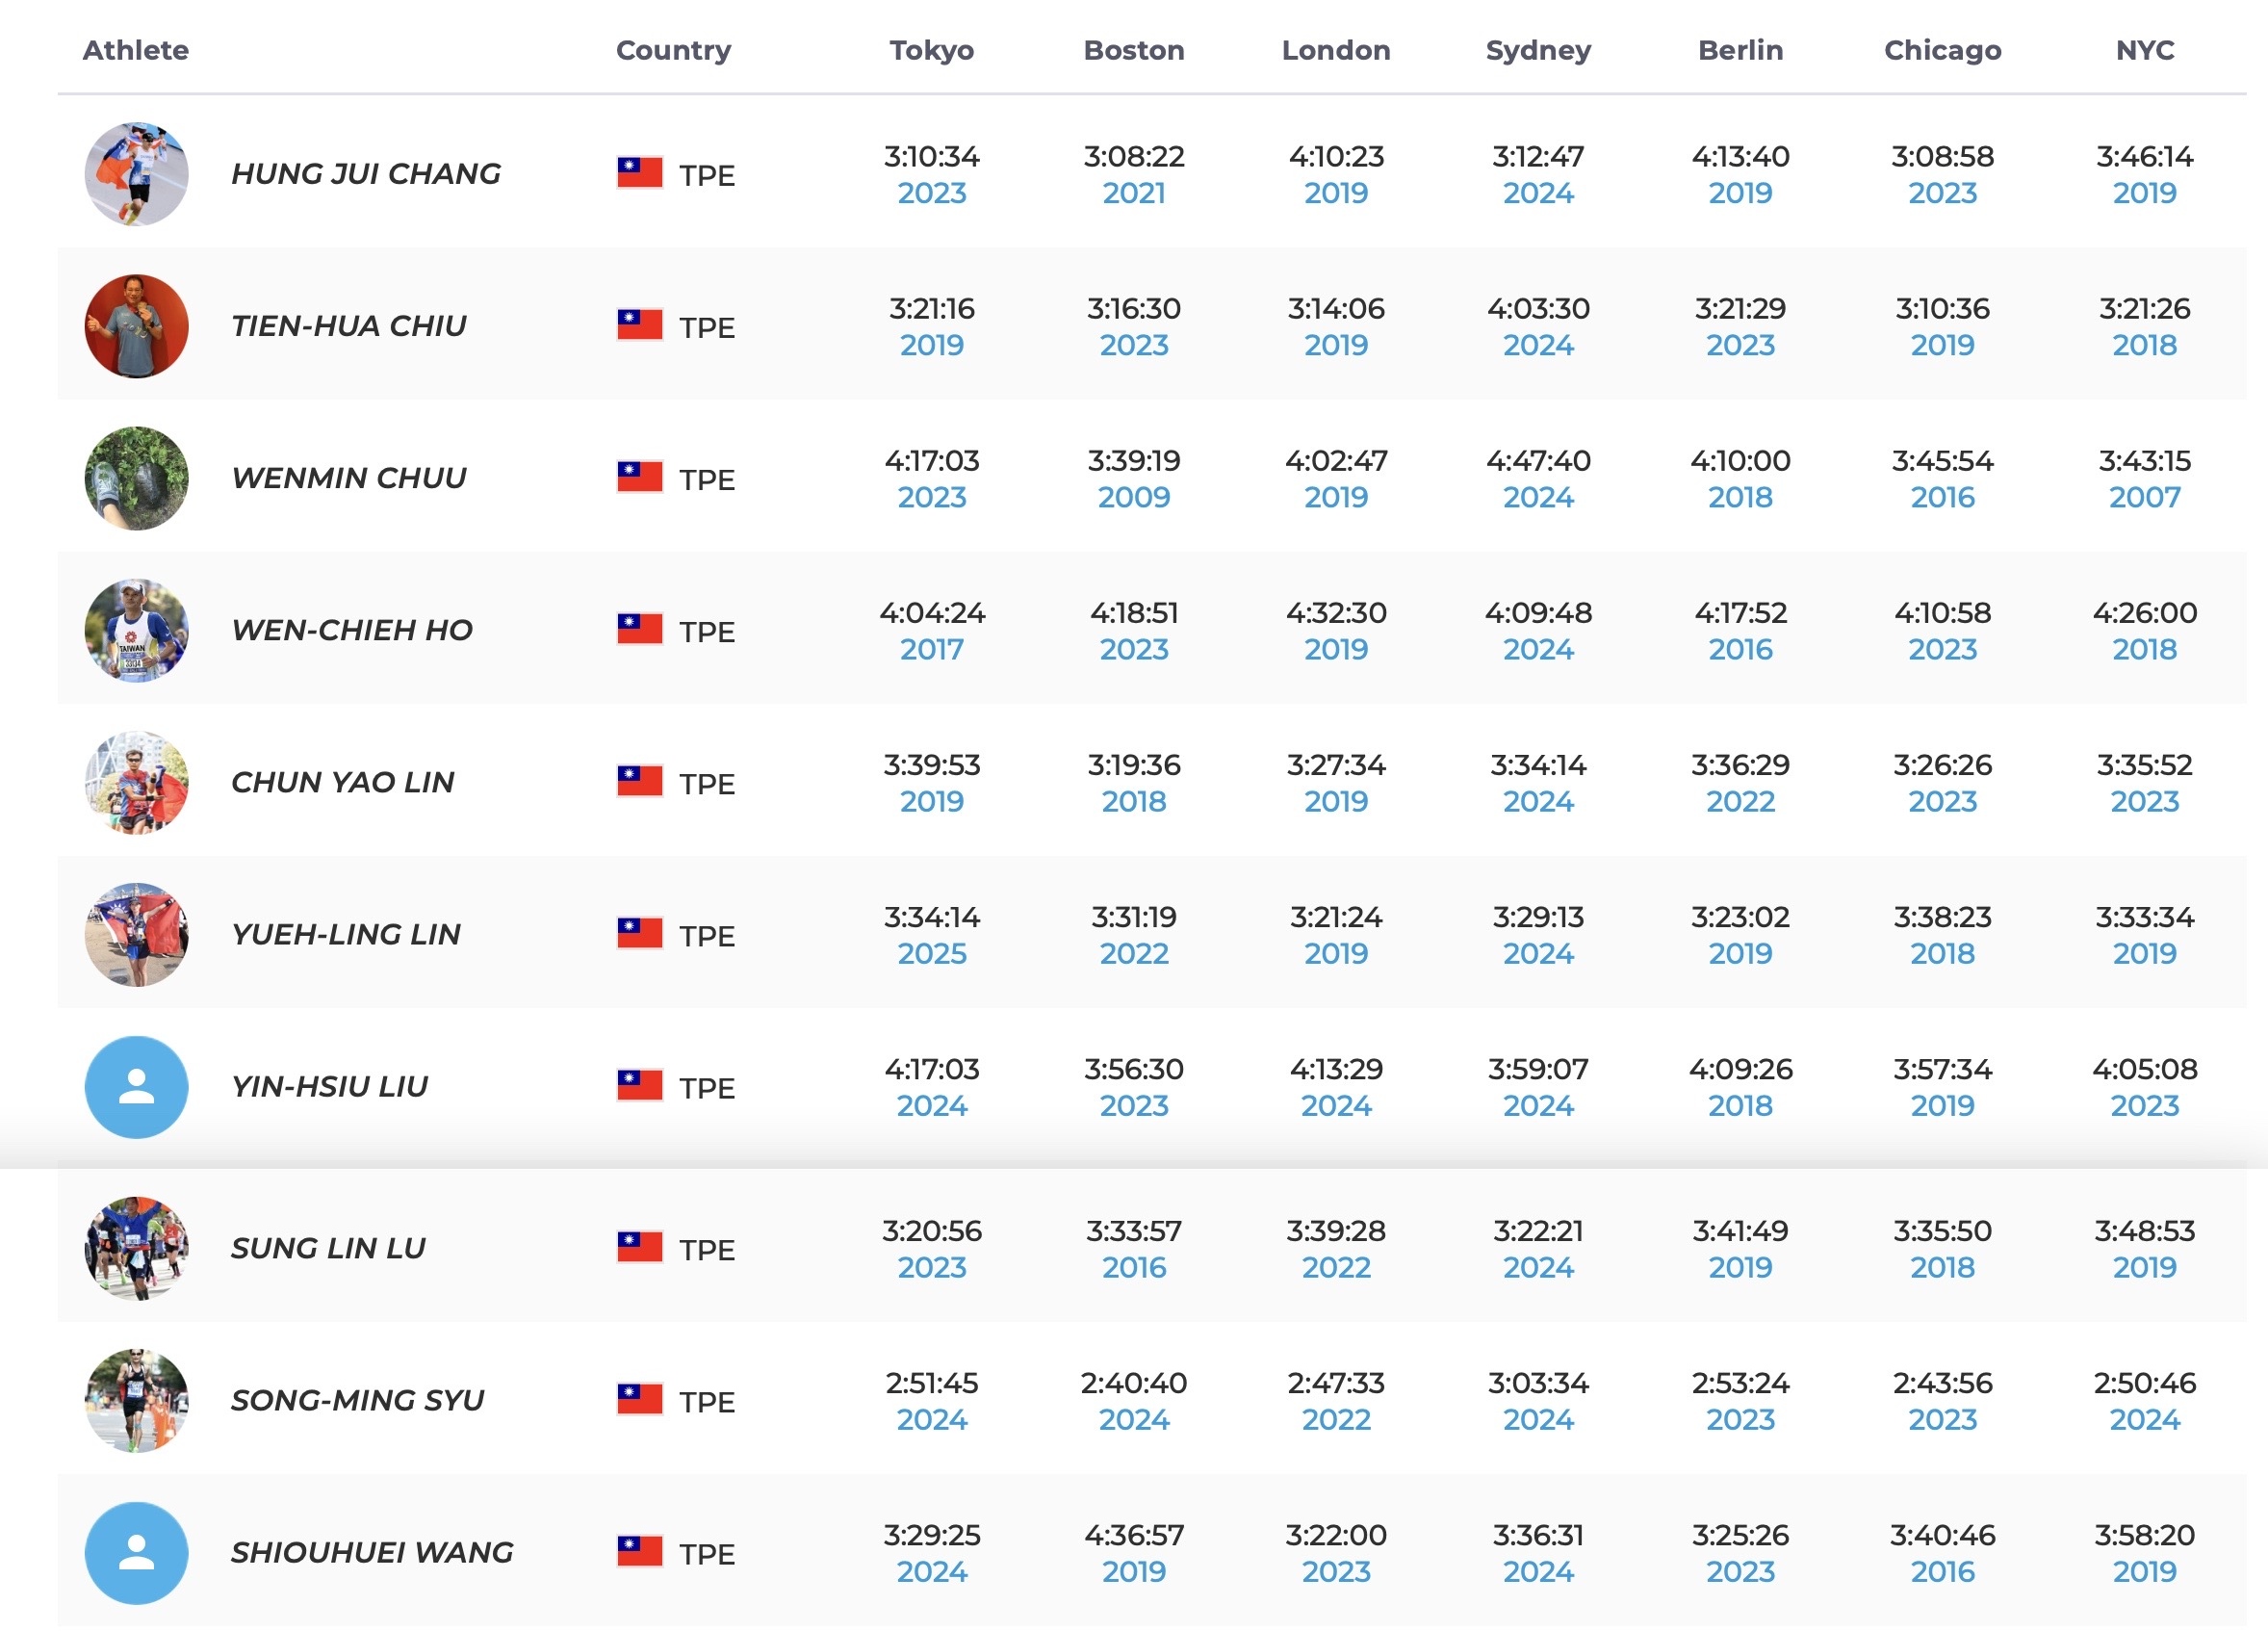
Task: Open Shiouhuei Wang's 2016 Chicago year link
Action: (1942, 1572)
